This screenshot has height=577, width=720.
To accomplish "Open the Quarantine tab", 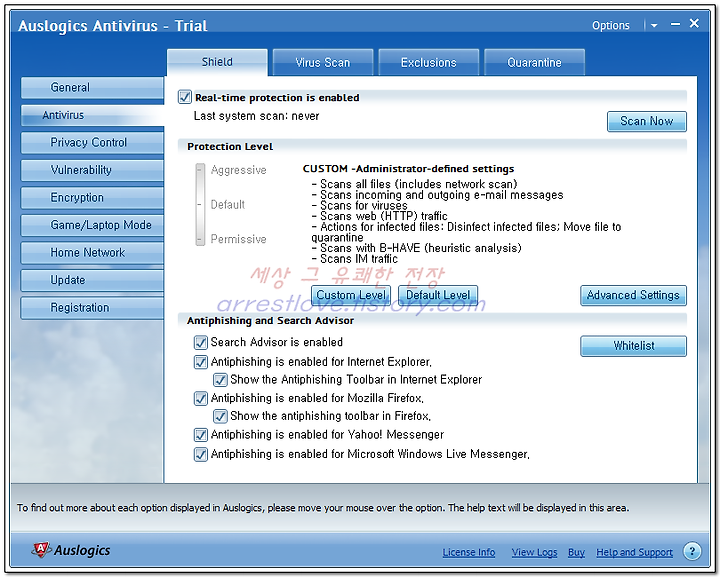I will coord(534,62).
